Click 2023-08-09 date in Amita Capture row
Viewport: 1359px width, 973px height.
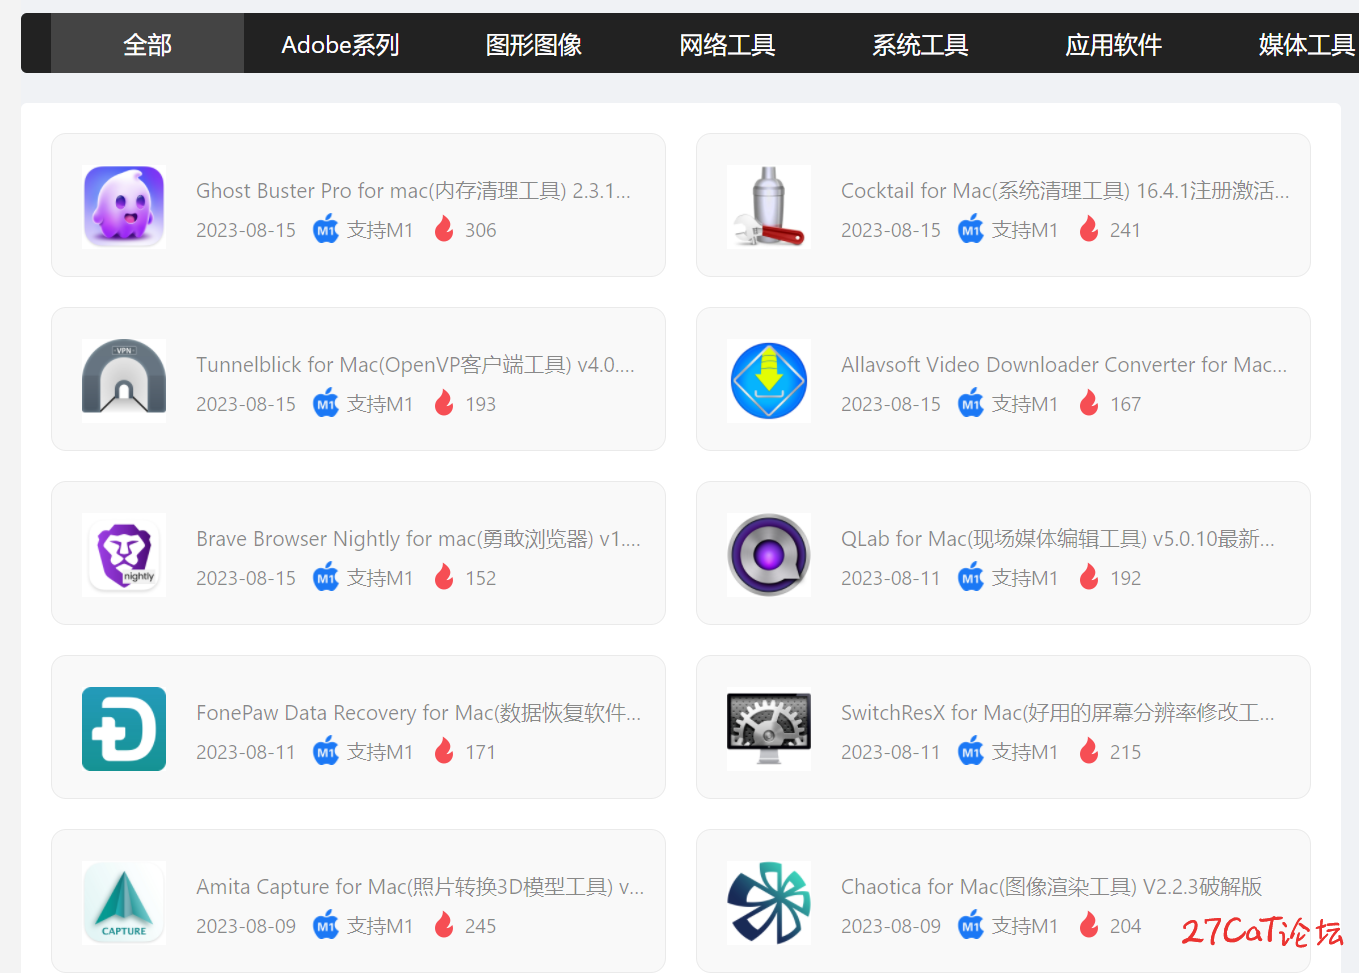coord(246,926)
